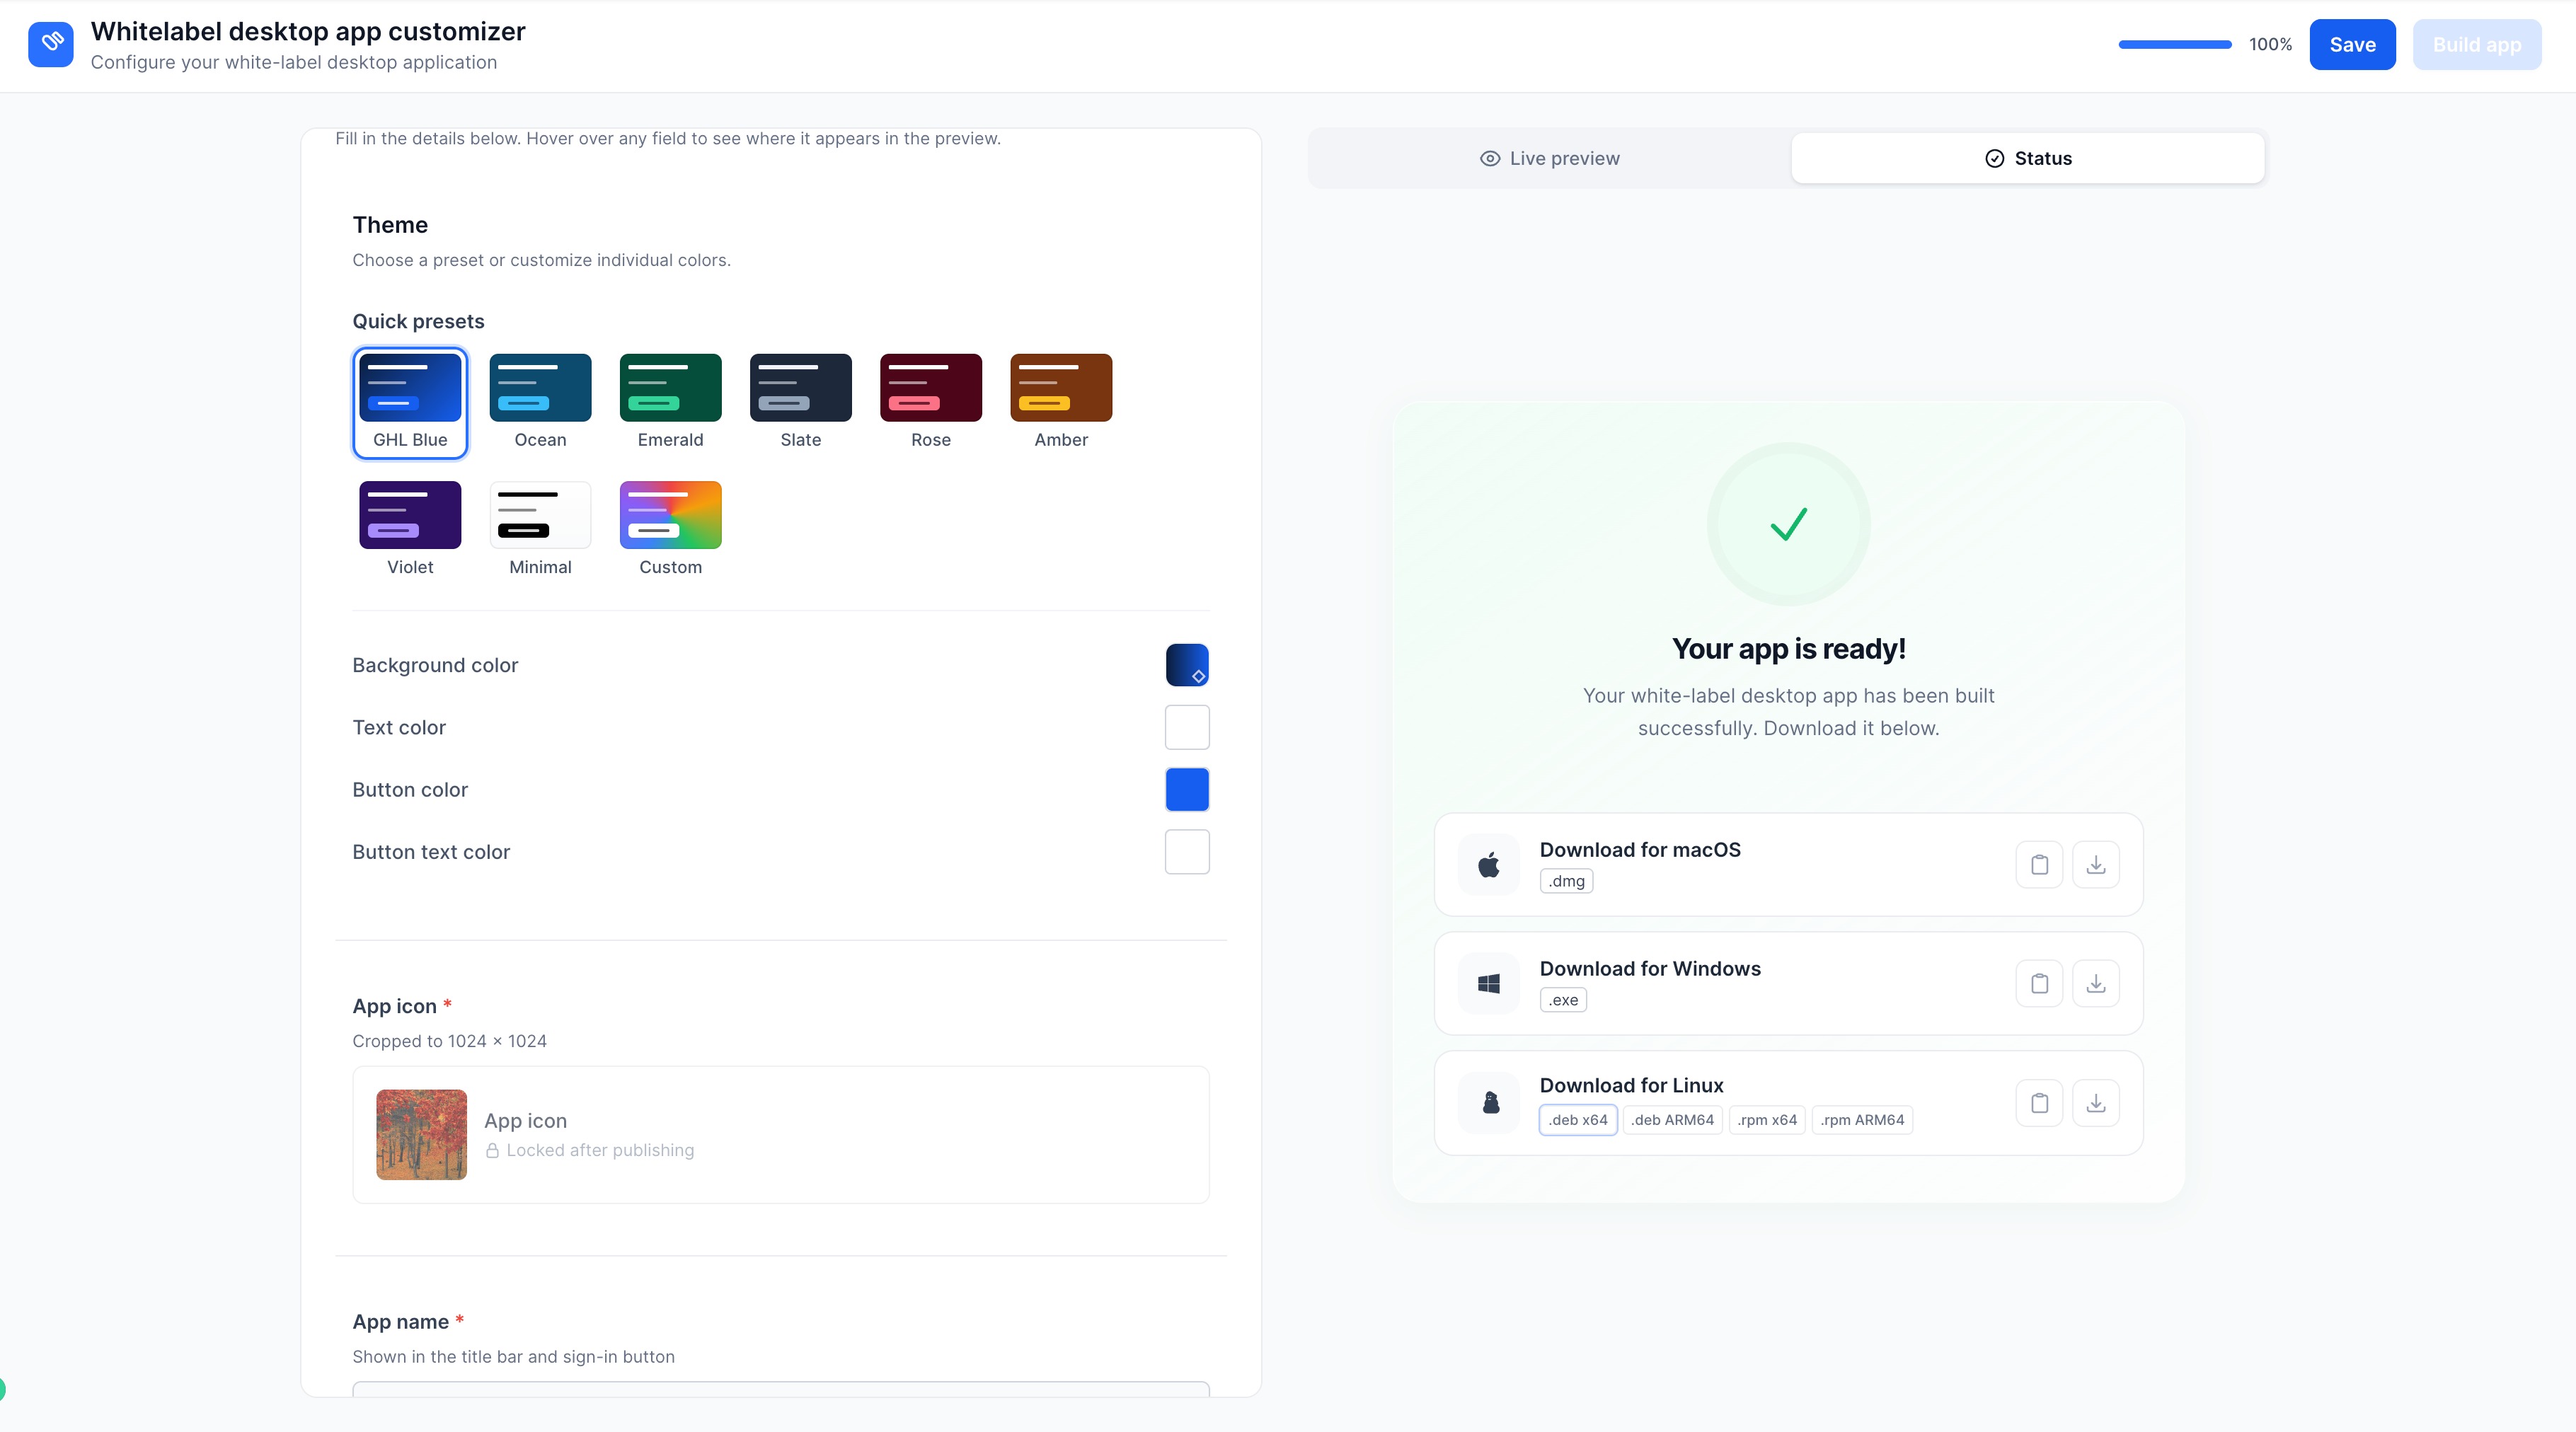Switch to the Live preview tab
This screenshot has width=2576, height=1432.
(1549, 158)
